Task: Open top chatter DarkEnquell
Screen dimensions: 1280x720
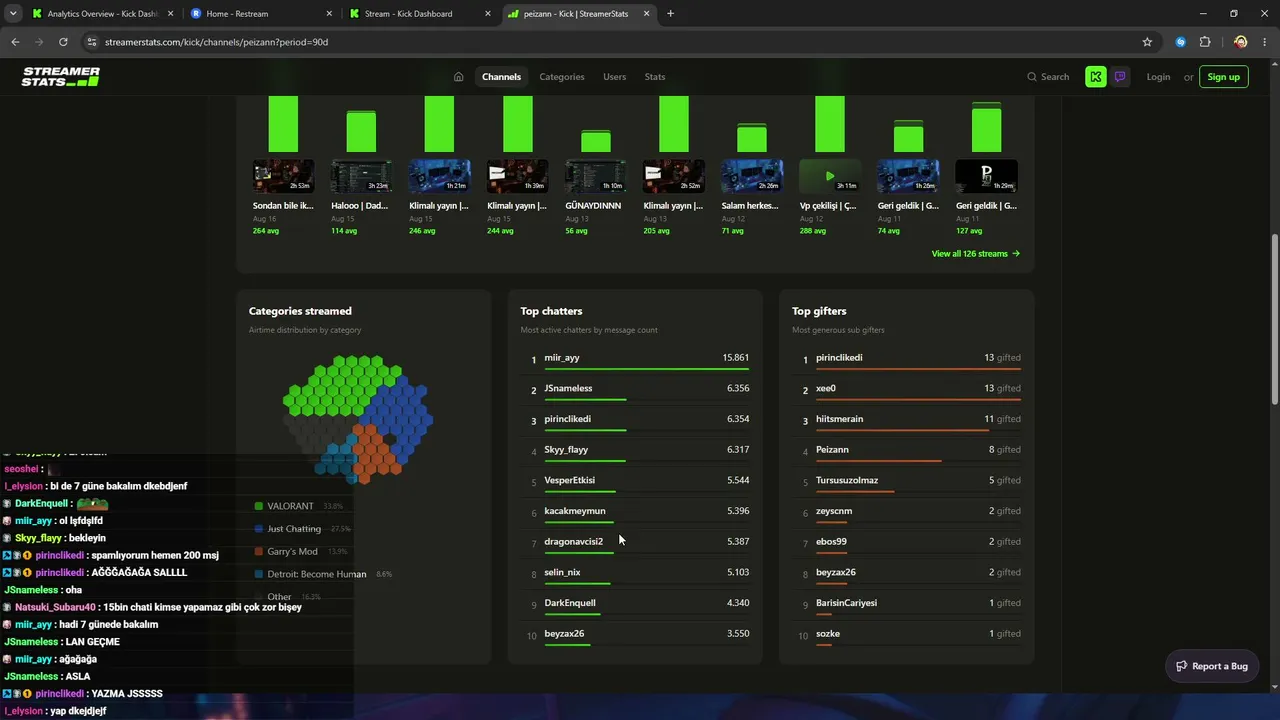Action: point(569,603)
